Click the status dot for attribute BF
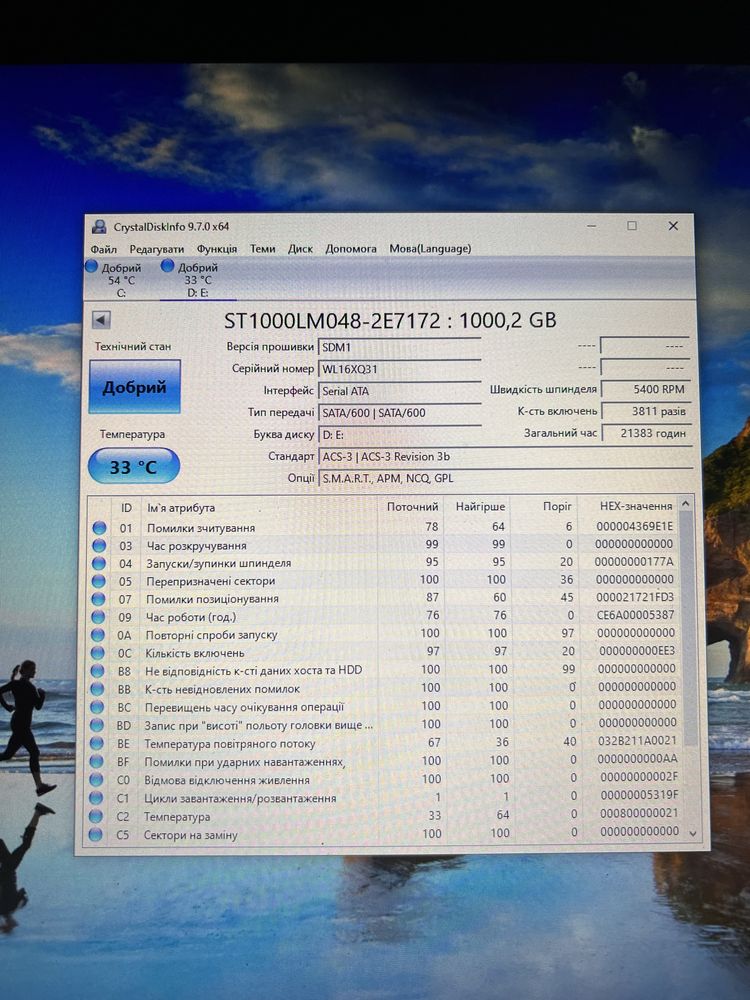This screenshot has height=1000, width=750. (x=96, y=761)
